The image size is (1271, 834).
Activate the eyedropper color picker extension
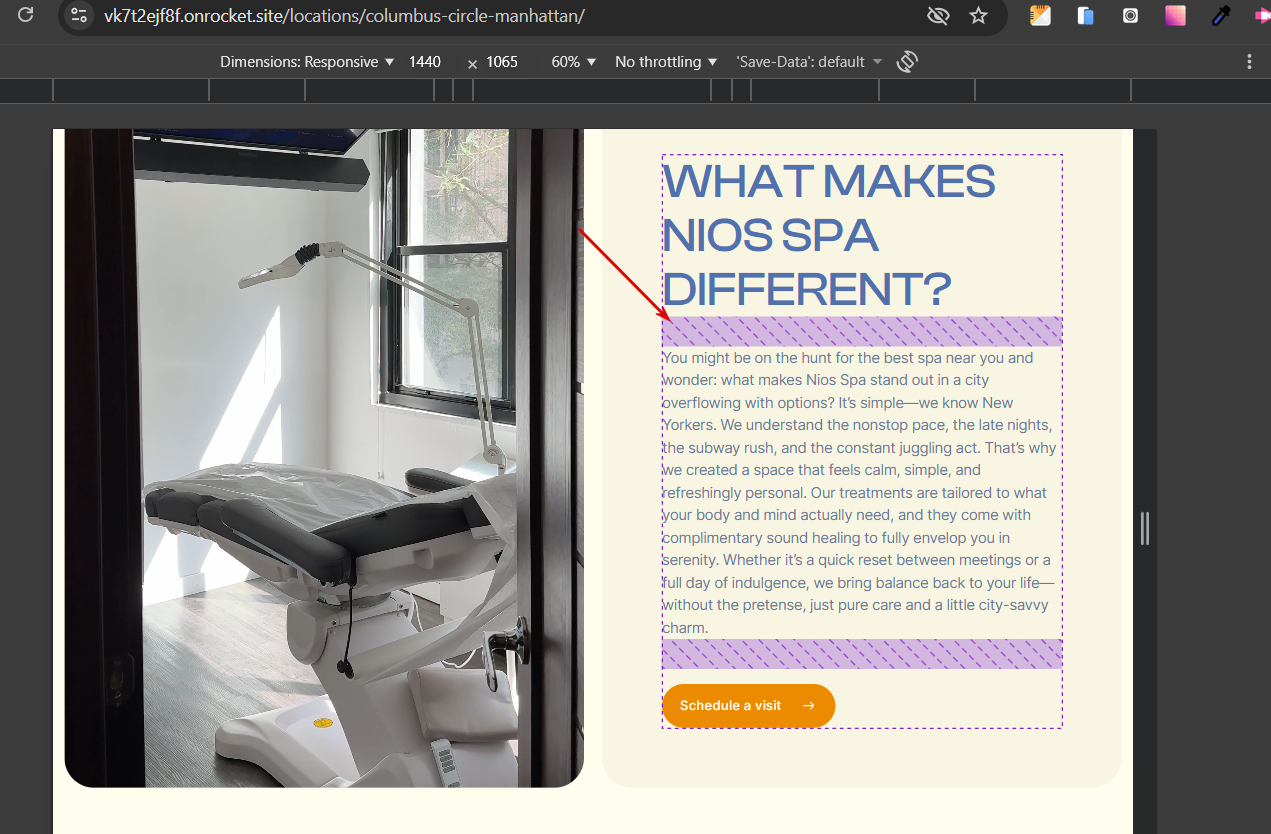click(x=1220, y=15)
